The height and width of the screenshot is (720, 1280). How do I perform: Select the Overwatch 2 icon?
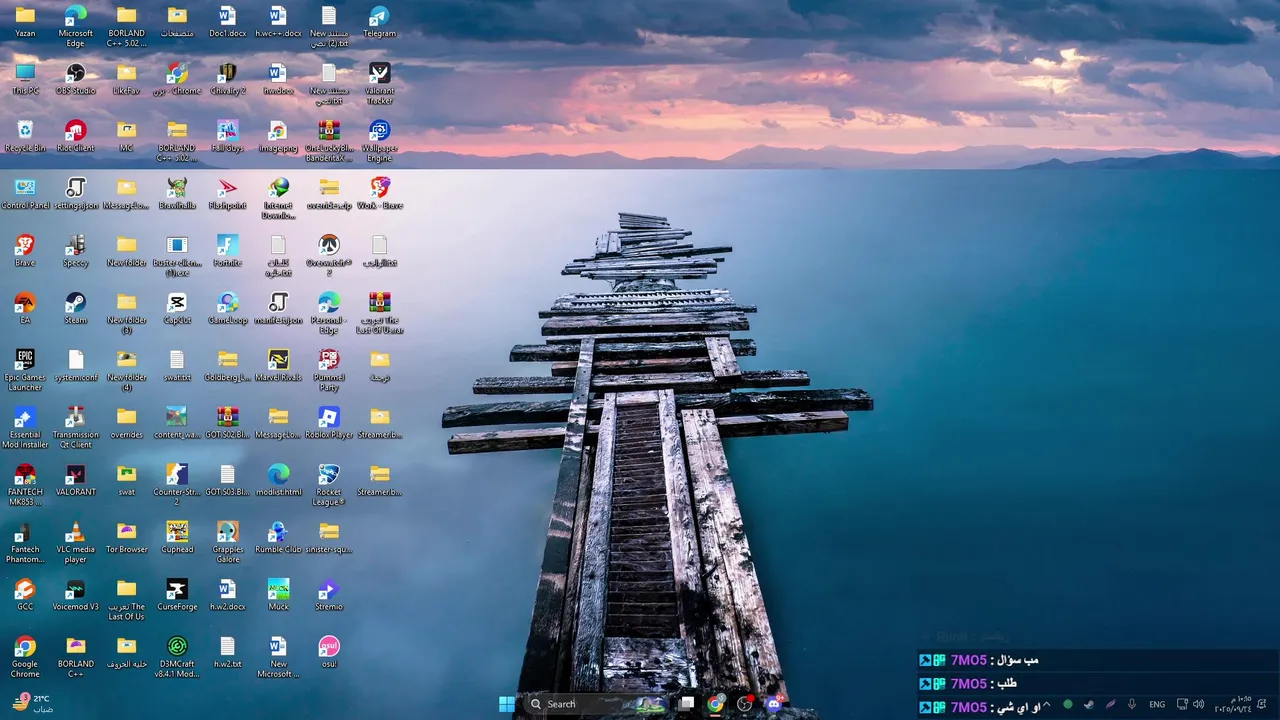click(x=329, y=255)
